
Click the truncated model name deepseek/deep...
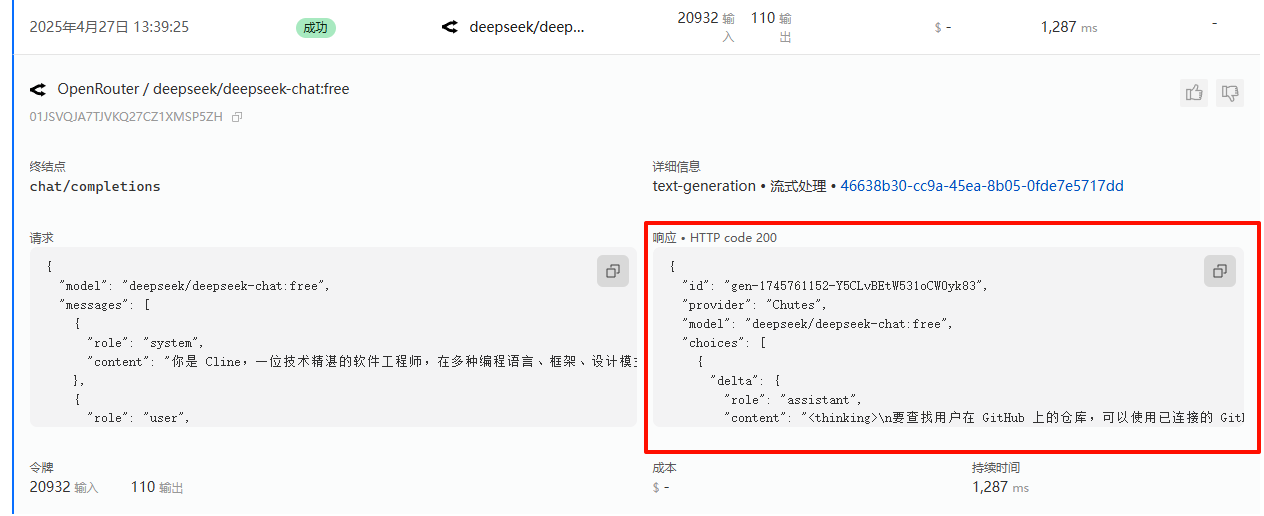pos(527,27)
